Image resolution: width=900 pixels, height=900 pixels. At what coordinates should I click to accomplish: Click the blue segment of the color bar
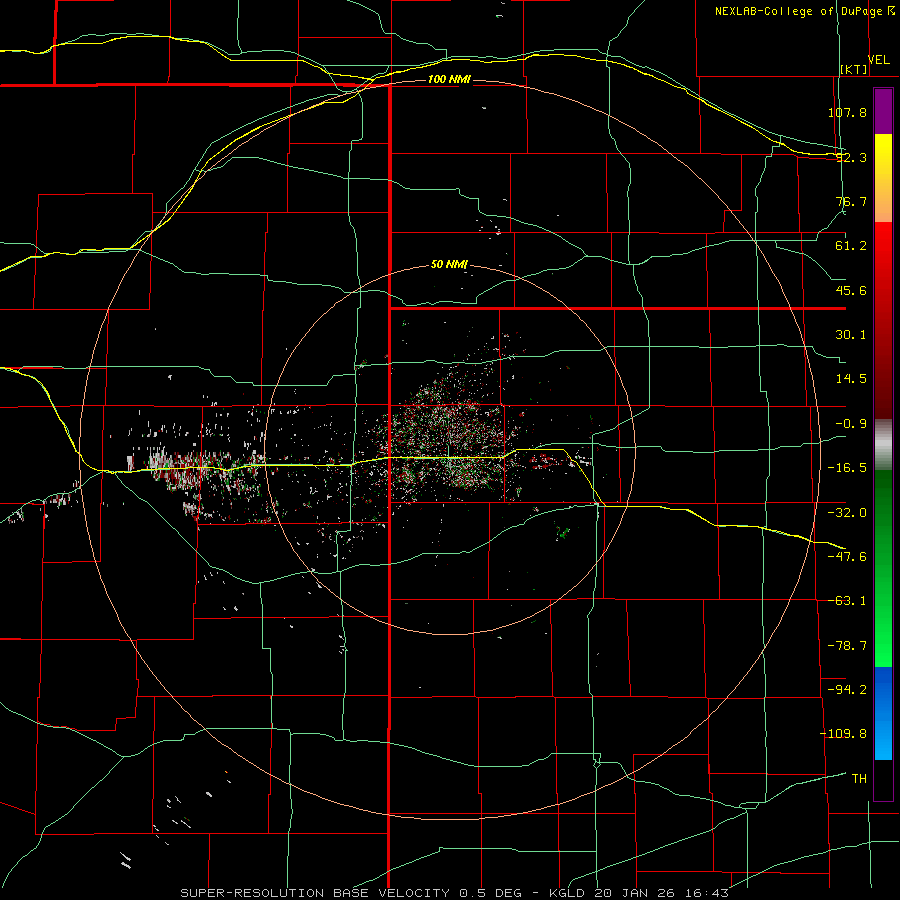[x=883, y=713]
